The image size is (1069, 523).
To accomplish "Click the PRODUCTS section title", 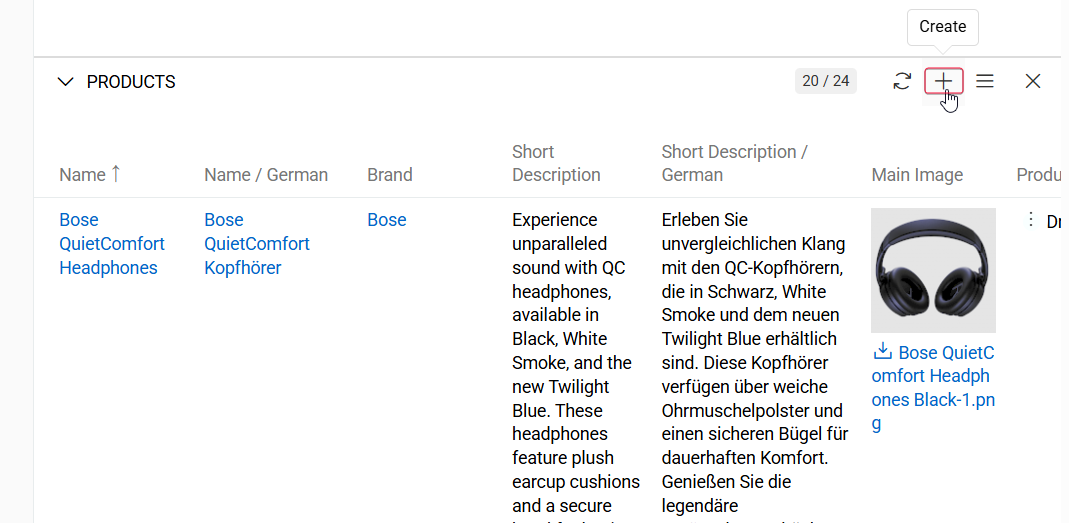I will 131,82.
